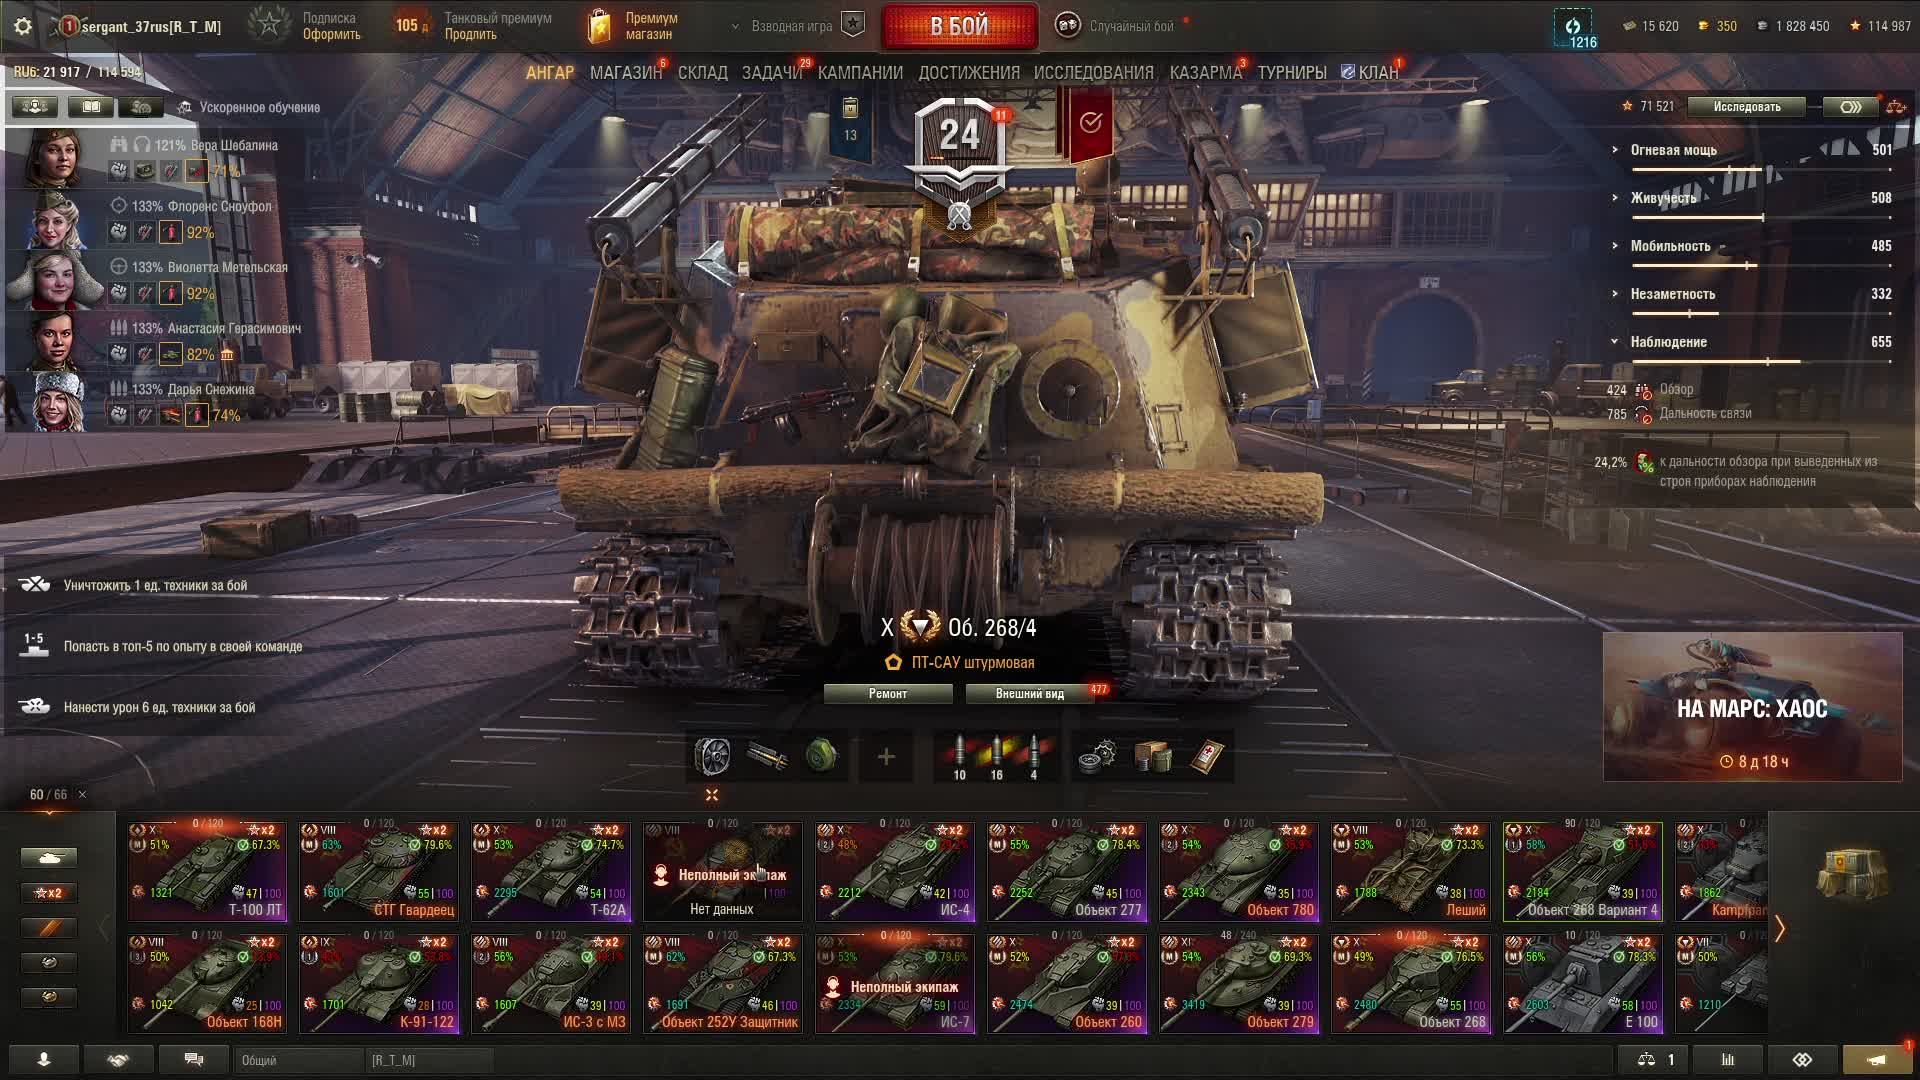Open the settings gear menu

[23, 26]
